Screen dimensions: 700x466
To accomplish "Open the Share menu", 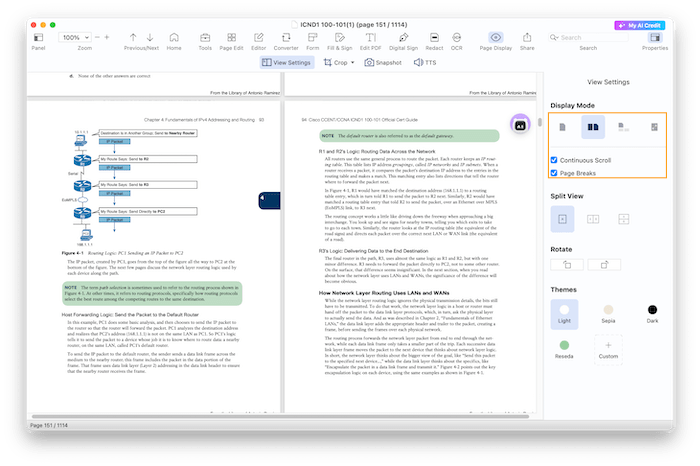I will 527,41.
